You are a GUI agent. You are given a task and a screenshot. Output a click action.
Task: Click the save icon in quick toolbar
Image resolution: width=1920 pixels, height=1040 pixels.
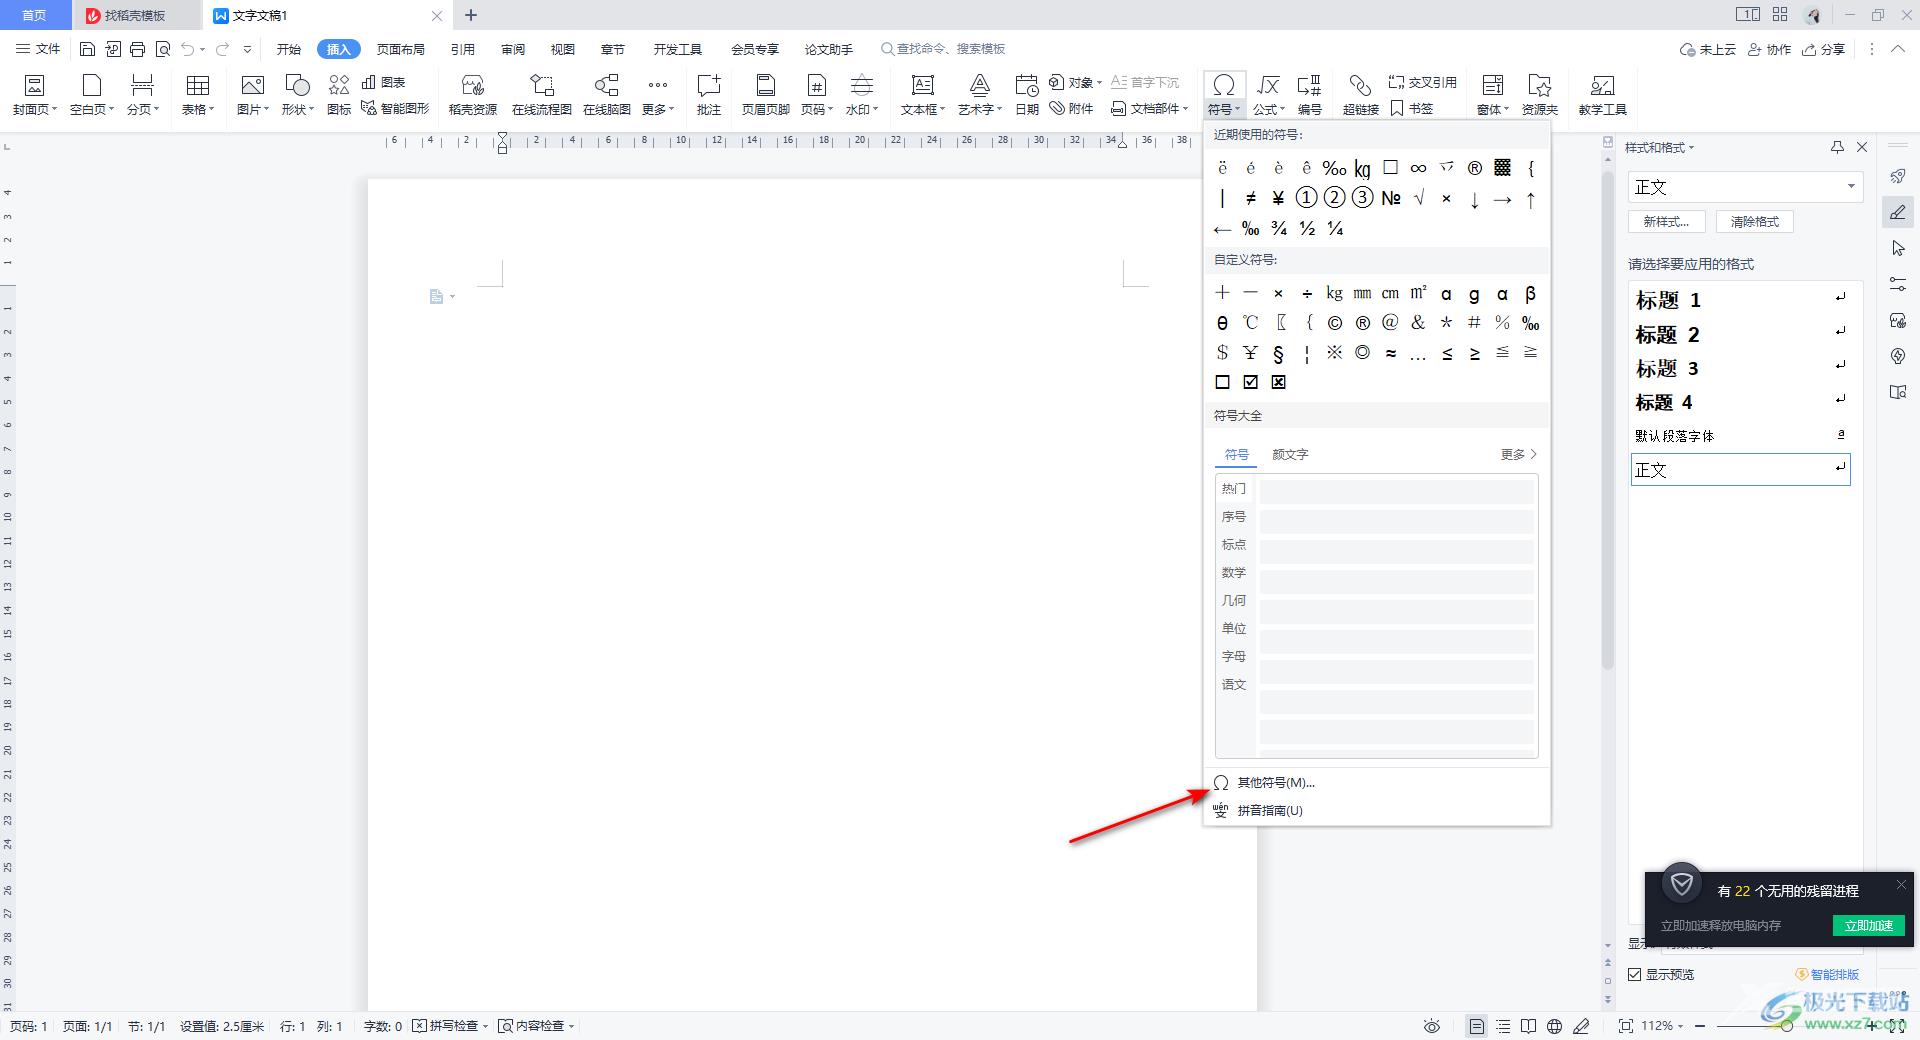point(87,49)
